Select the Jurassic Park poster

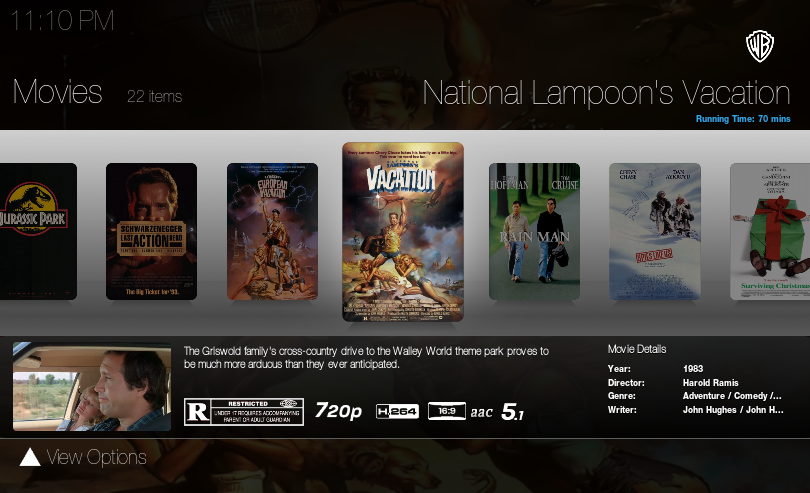tap(38, 232)
